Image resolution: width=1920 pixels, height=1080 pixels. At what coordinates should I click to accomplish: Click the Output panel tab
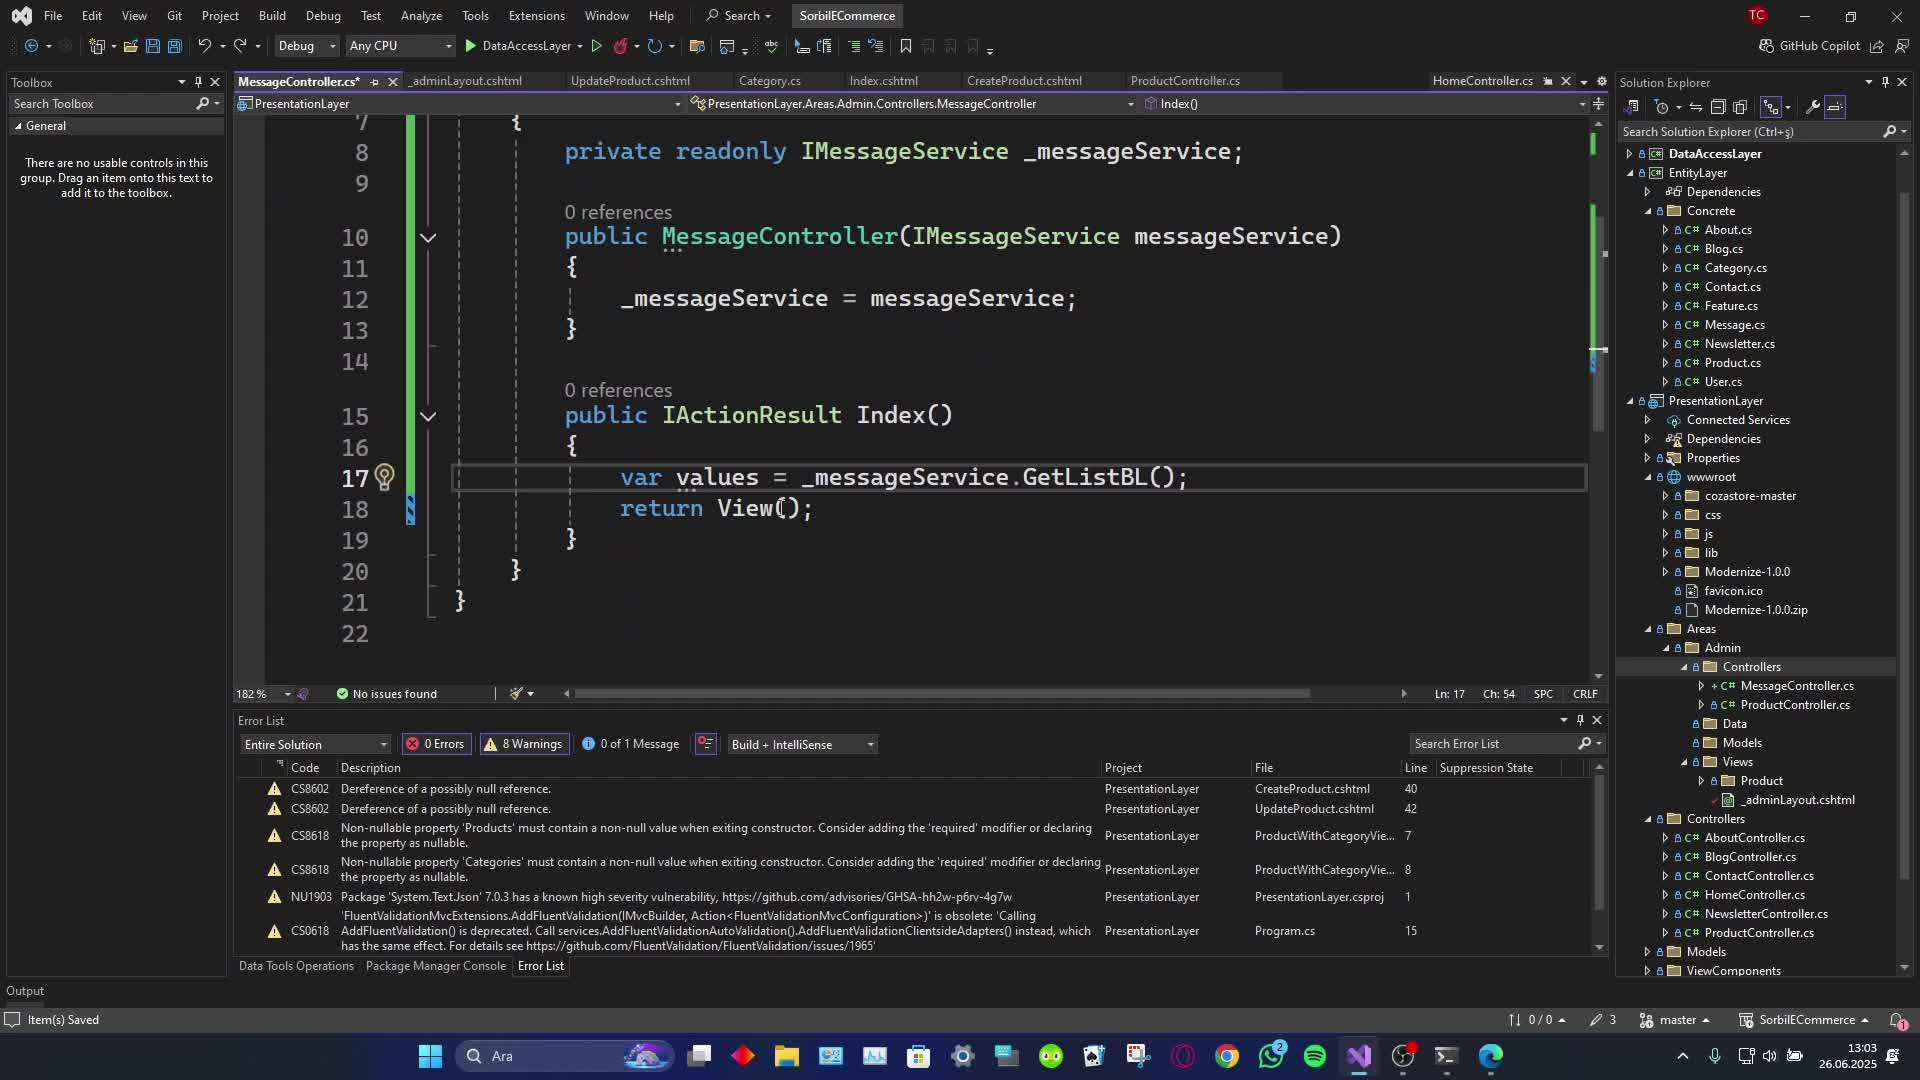point(25,991)
